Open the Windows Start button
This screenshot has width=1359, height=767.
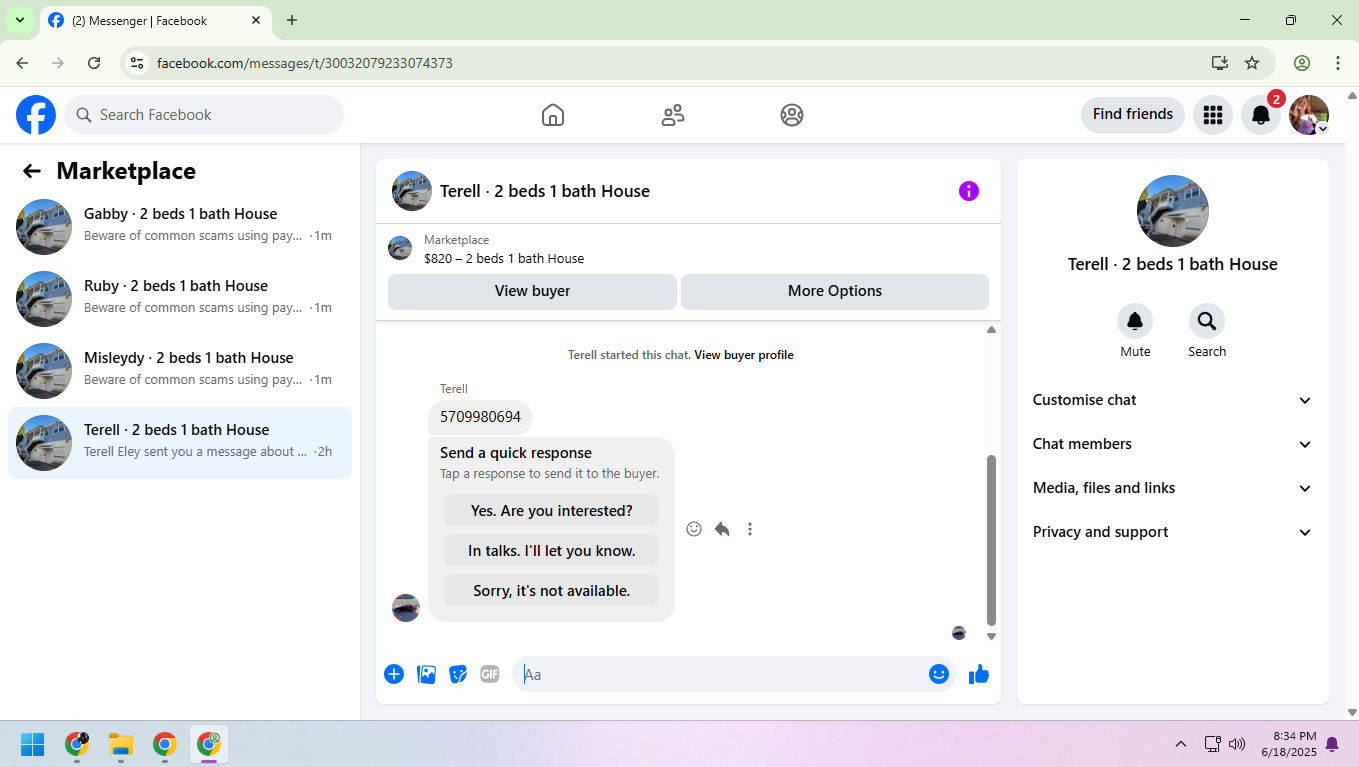pos(33,744)
